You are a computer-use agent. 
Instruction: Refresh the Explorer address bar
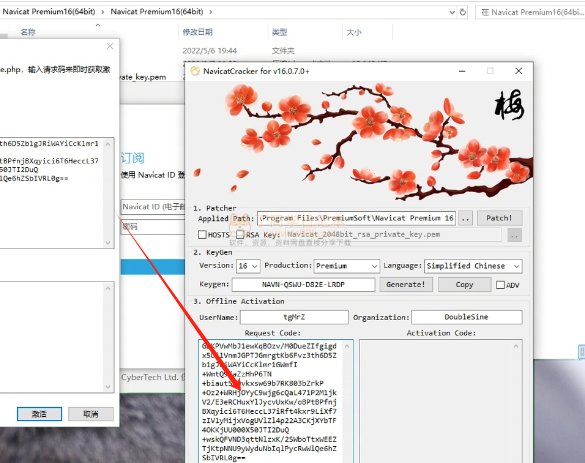click(463, 12)
